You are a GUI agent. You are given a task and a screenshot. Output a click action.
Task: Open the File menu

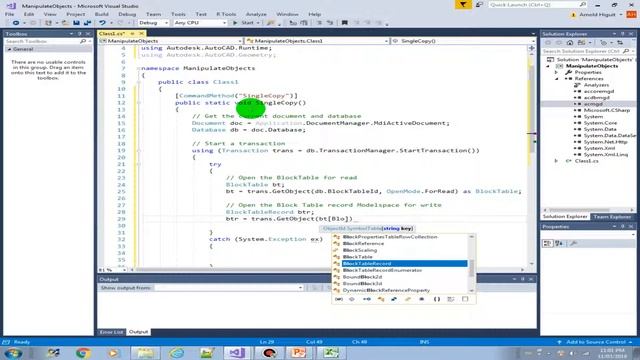tap(9, 14)
